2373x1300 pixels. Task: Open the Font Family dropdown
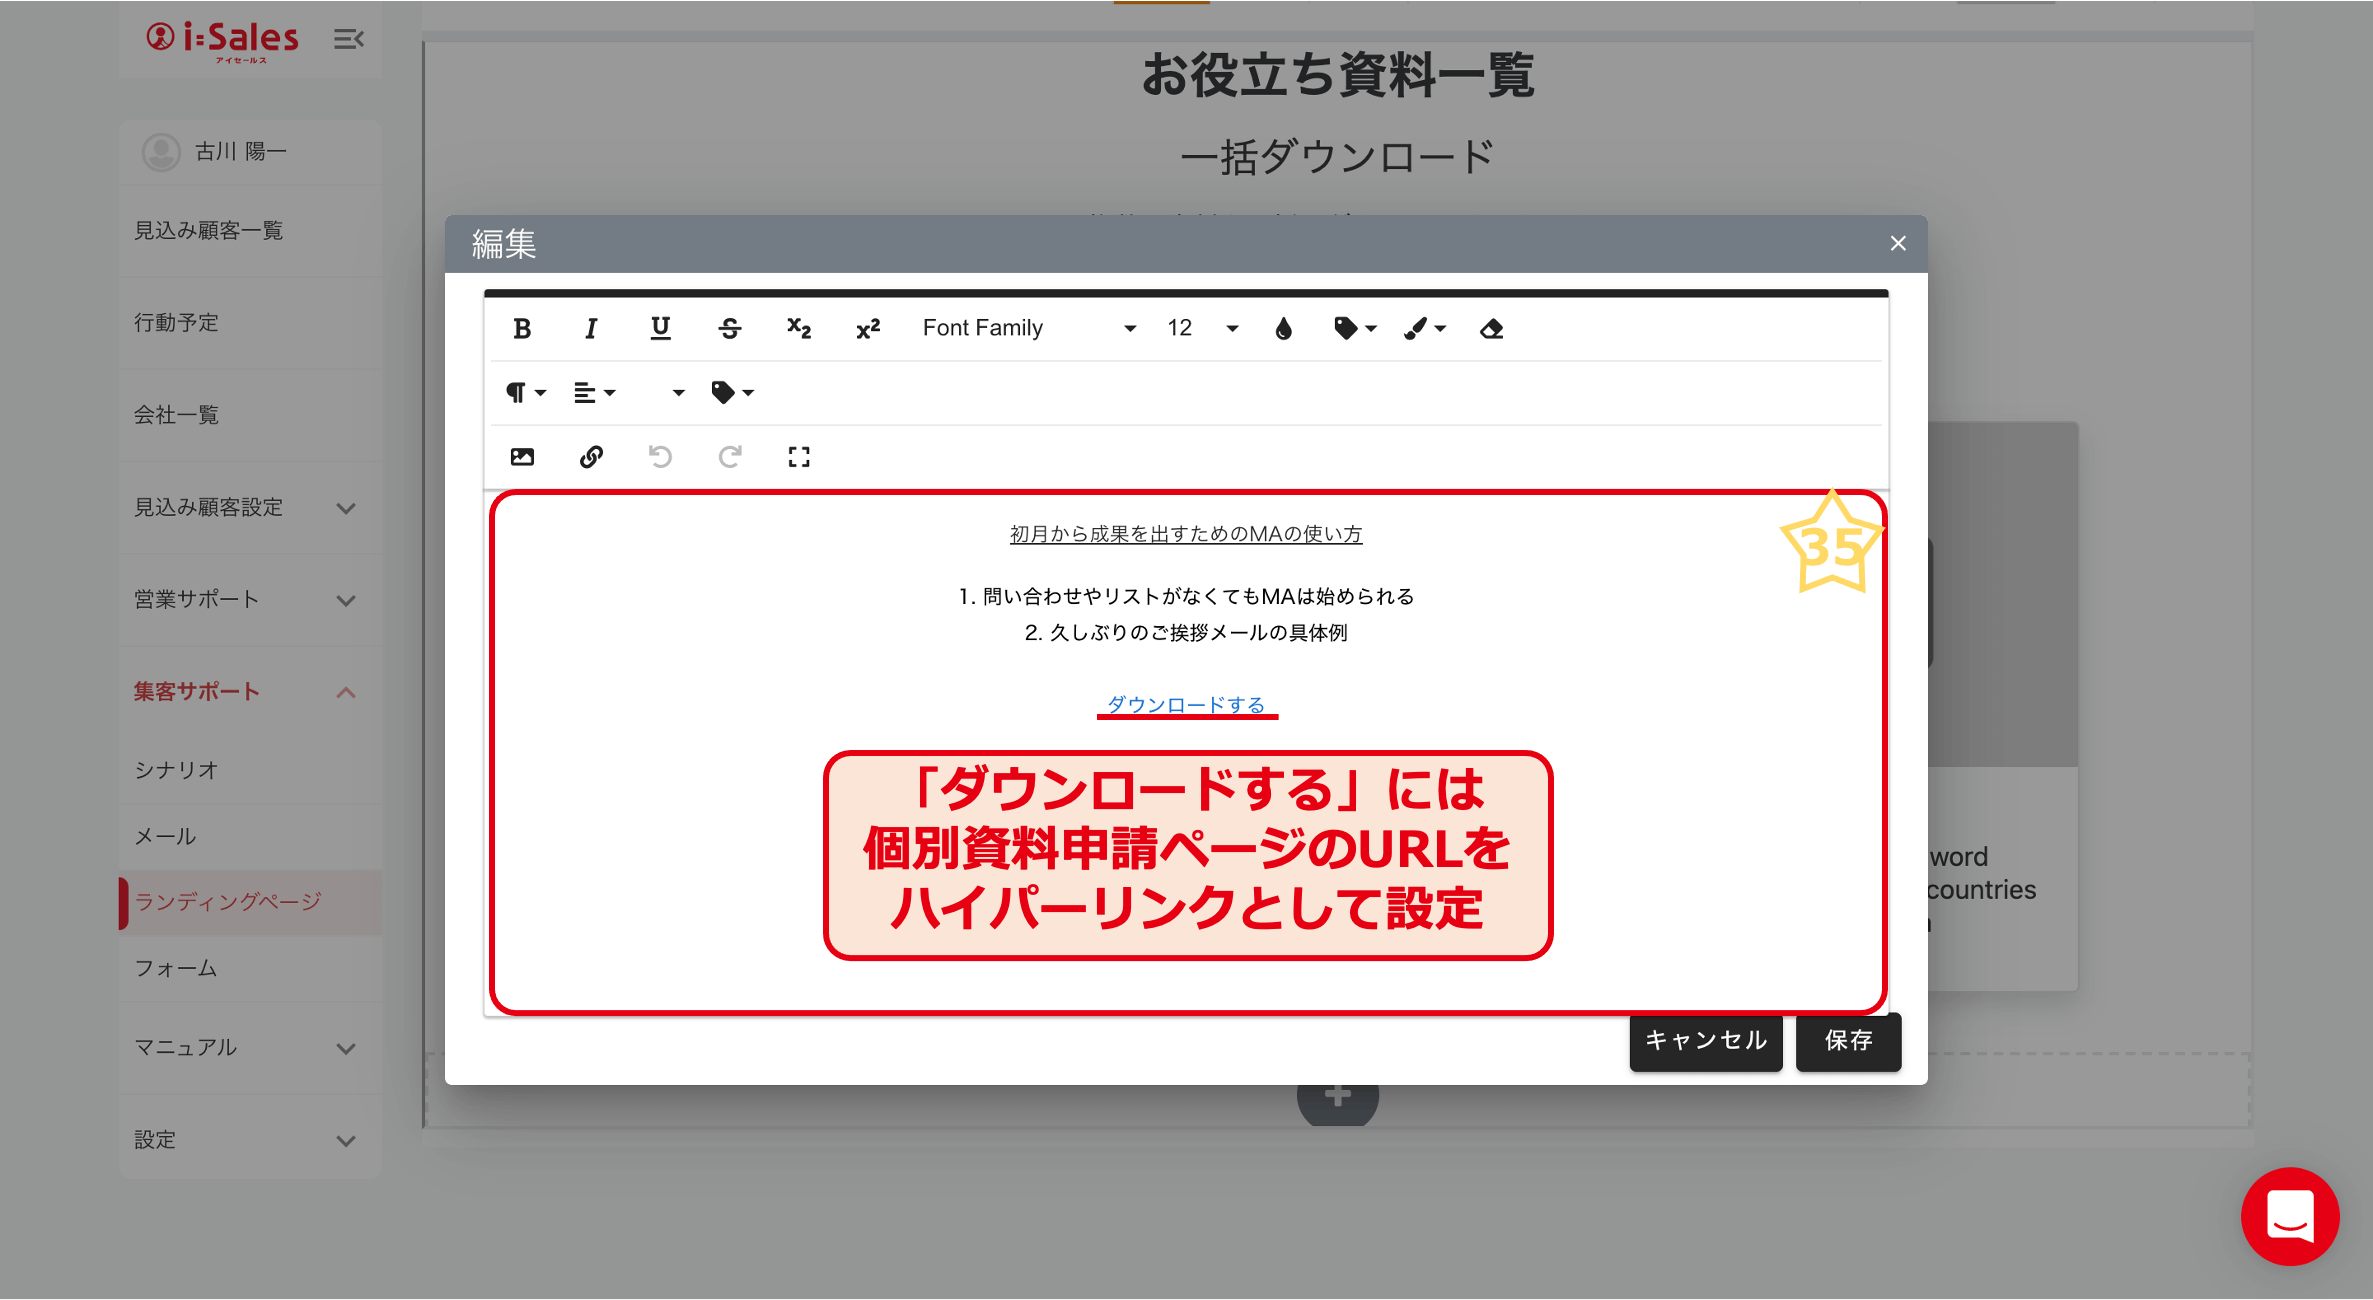point(1028,329)
